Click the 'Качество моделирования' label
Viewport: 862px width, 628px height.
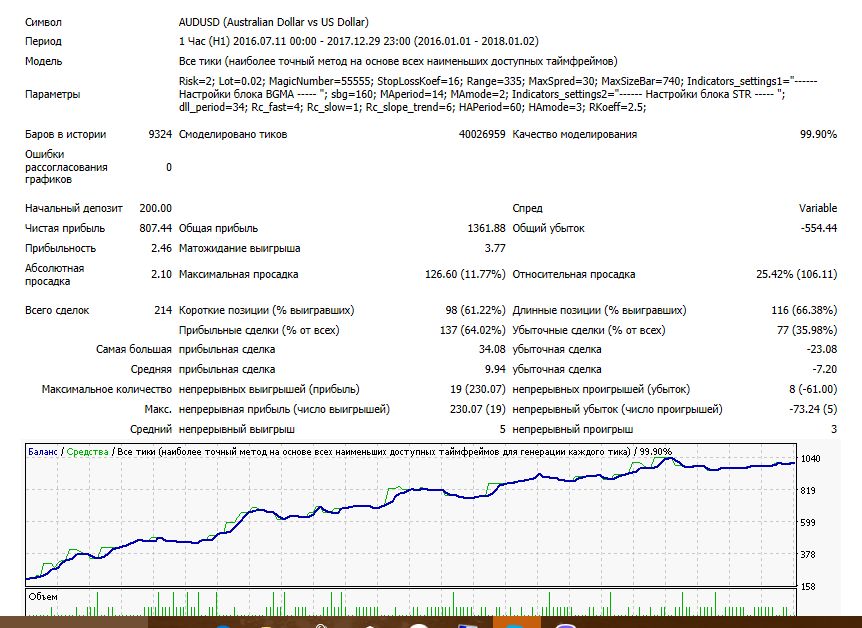tap(574, 134)
